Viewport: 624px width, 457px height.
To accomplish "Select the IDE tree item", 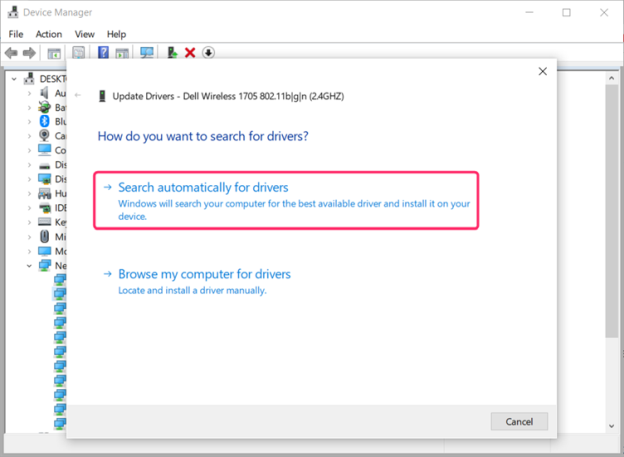I will (53, 208).
